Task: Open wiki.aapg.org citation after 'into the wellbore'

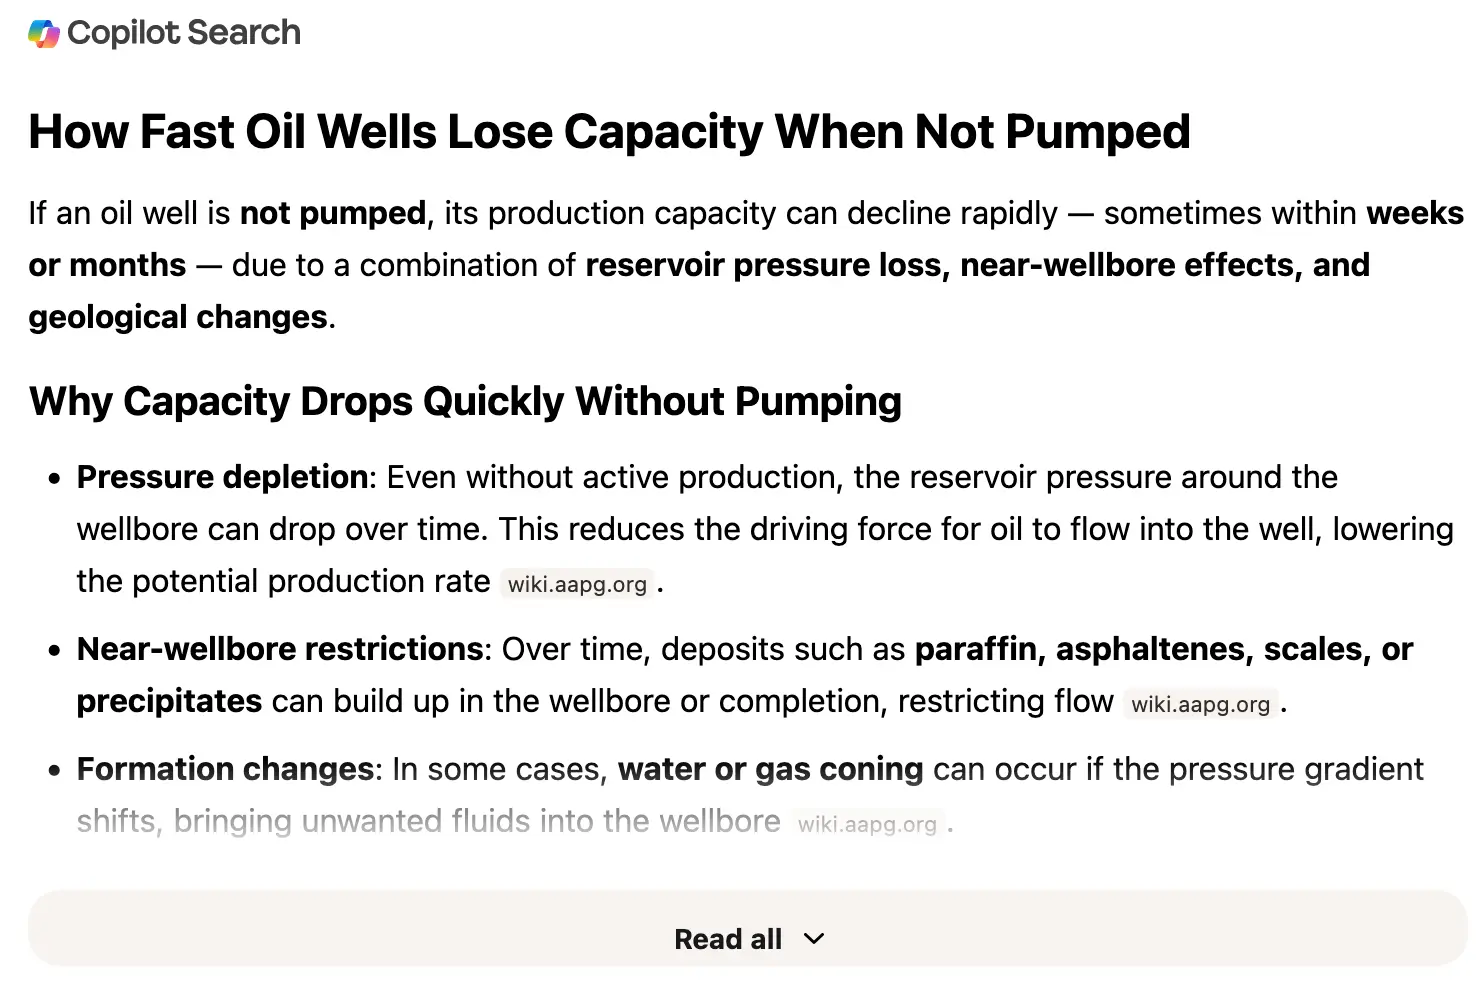Action: pos(867,824)
